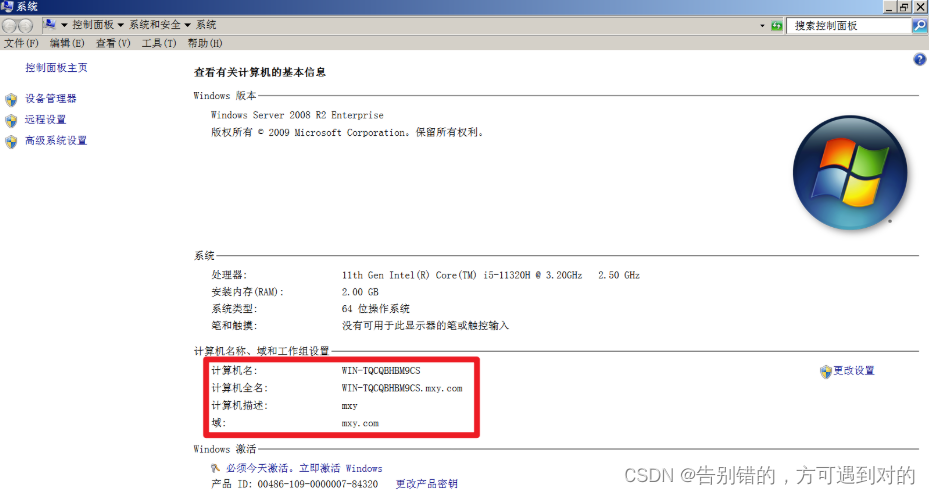The height and width of the screenshot is (494, 930).
Task: Click the copyright 2009 Microsoft Corporation line
Action: tap(347, 132)
